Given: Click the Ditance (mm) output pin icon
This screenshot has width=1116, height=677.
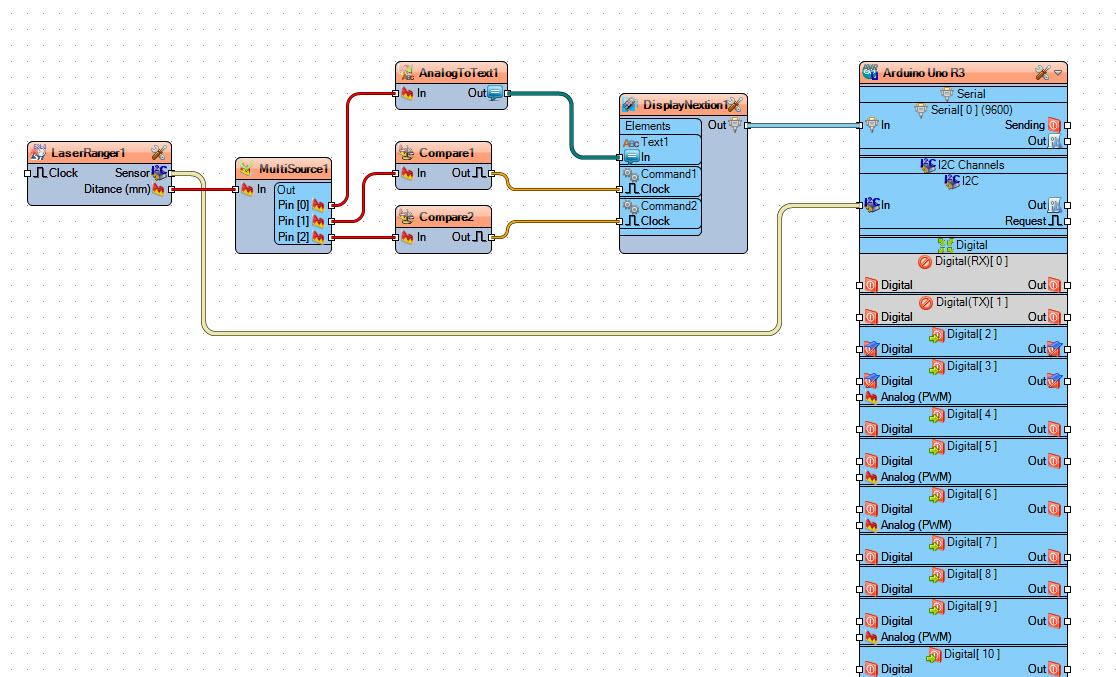Looking at the screenshot, I should (x=159, y=189).
